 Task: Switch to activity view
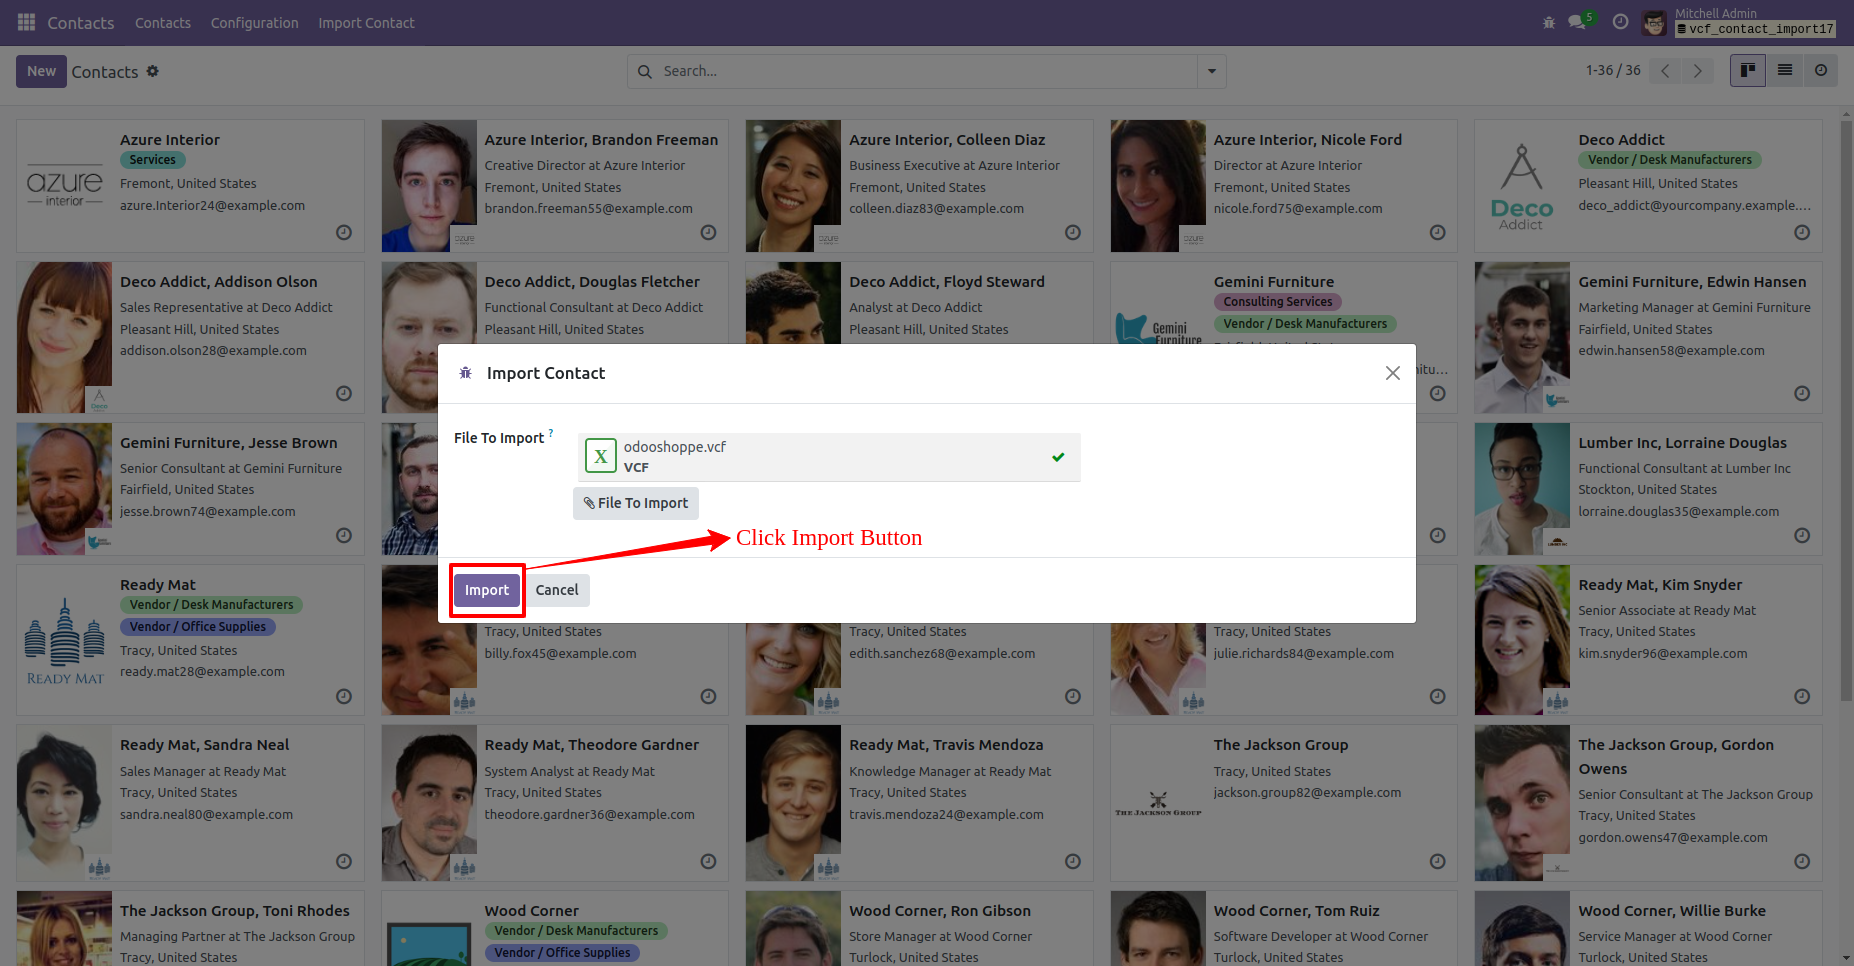pos(1821,70)
